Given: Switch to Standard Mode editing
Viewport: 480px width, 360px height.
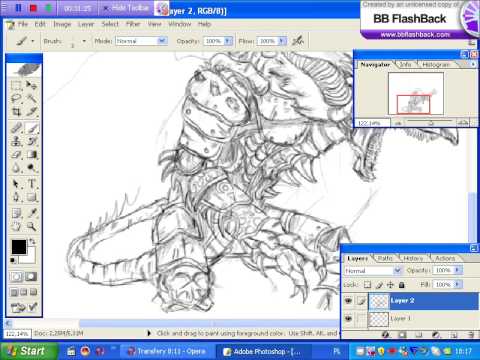Looking at the screenshot, I should [x=16, y=277].
